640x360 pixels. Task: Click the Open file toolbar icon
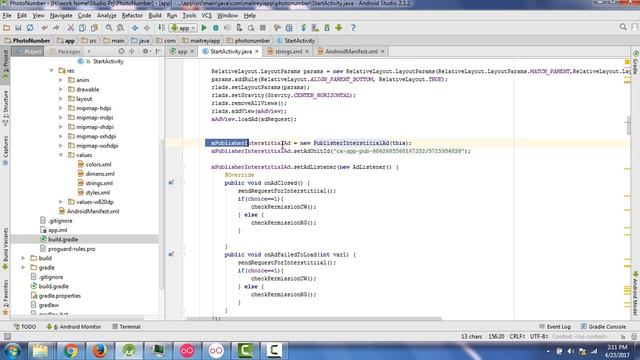[x=7, y=28]
